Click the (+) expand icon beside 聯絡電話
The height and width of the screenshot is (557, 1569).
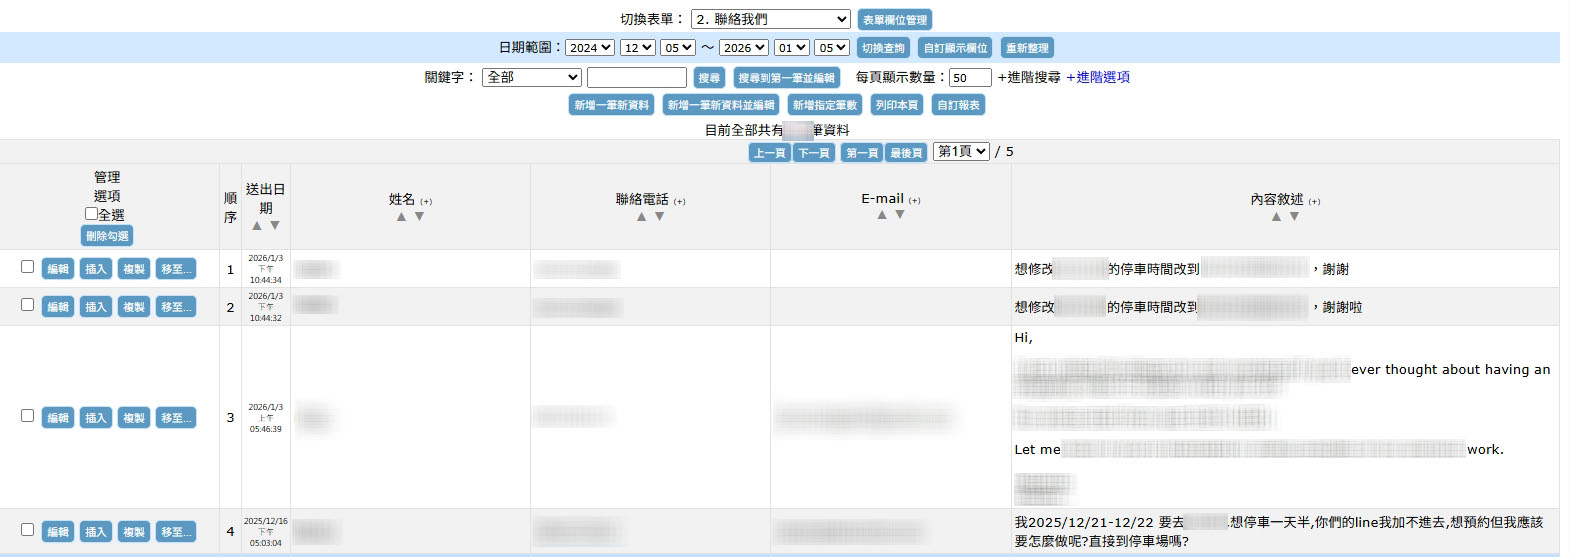click(680, 202)
